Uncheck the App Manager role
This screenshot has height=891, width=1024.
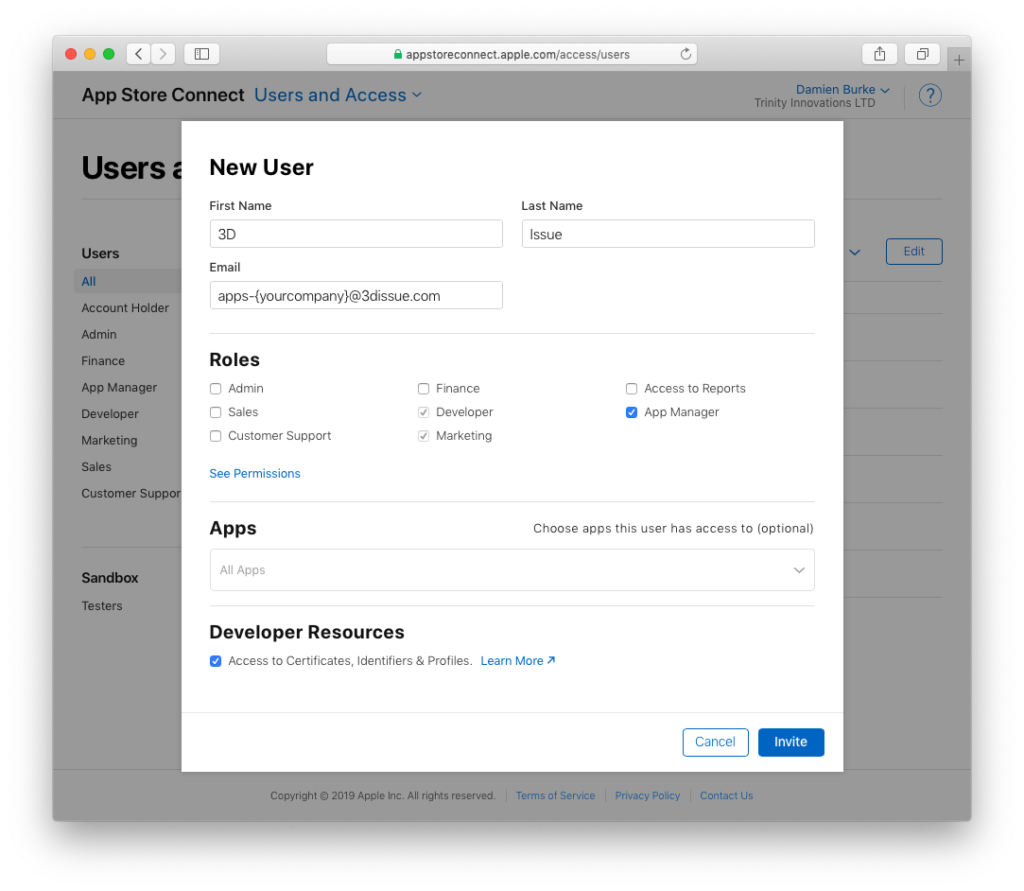coord(632,412)
